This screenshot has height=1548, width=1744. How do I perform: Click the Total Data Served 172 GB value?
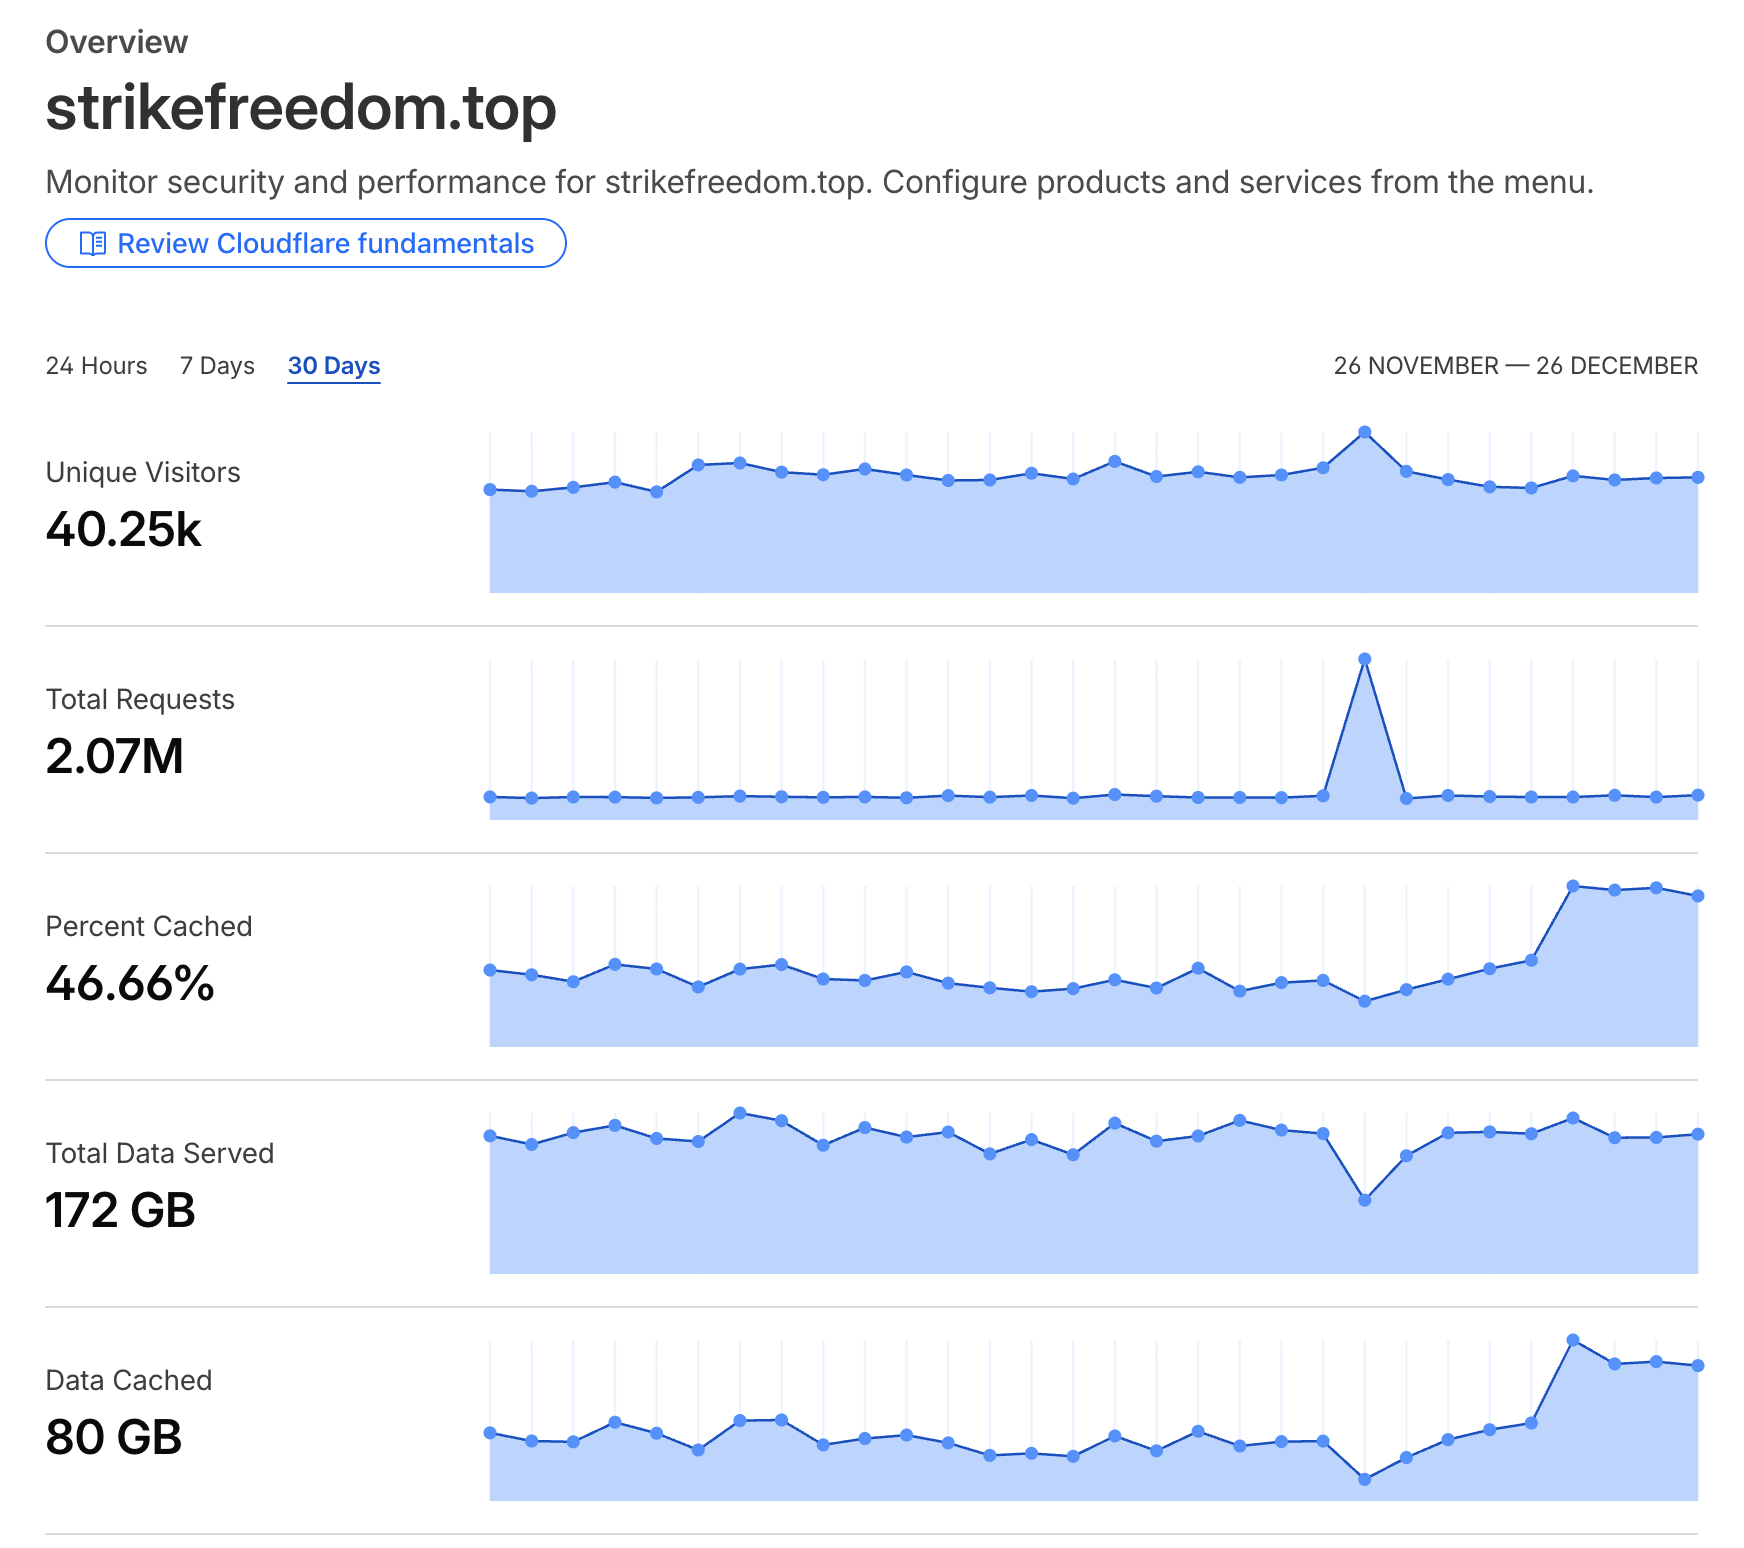(x=121, y=1211)
